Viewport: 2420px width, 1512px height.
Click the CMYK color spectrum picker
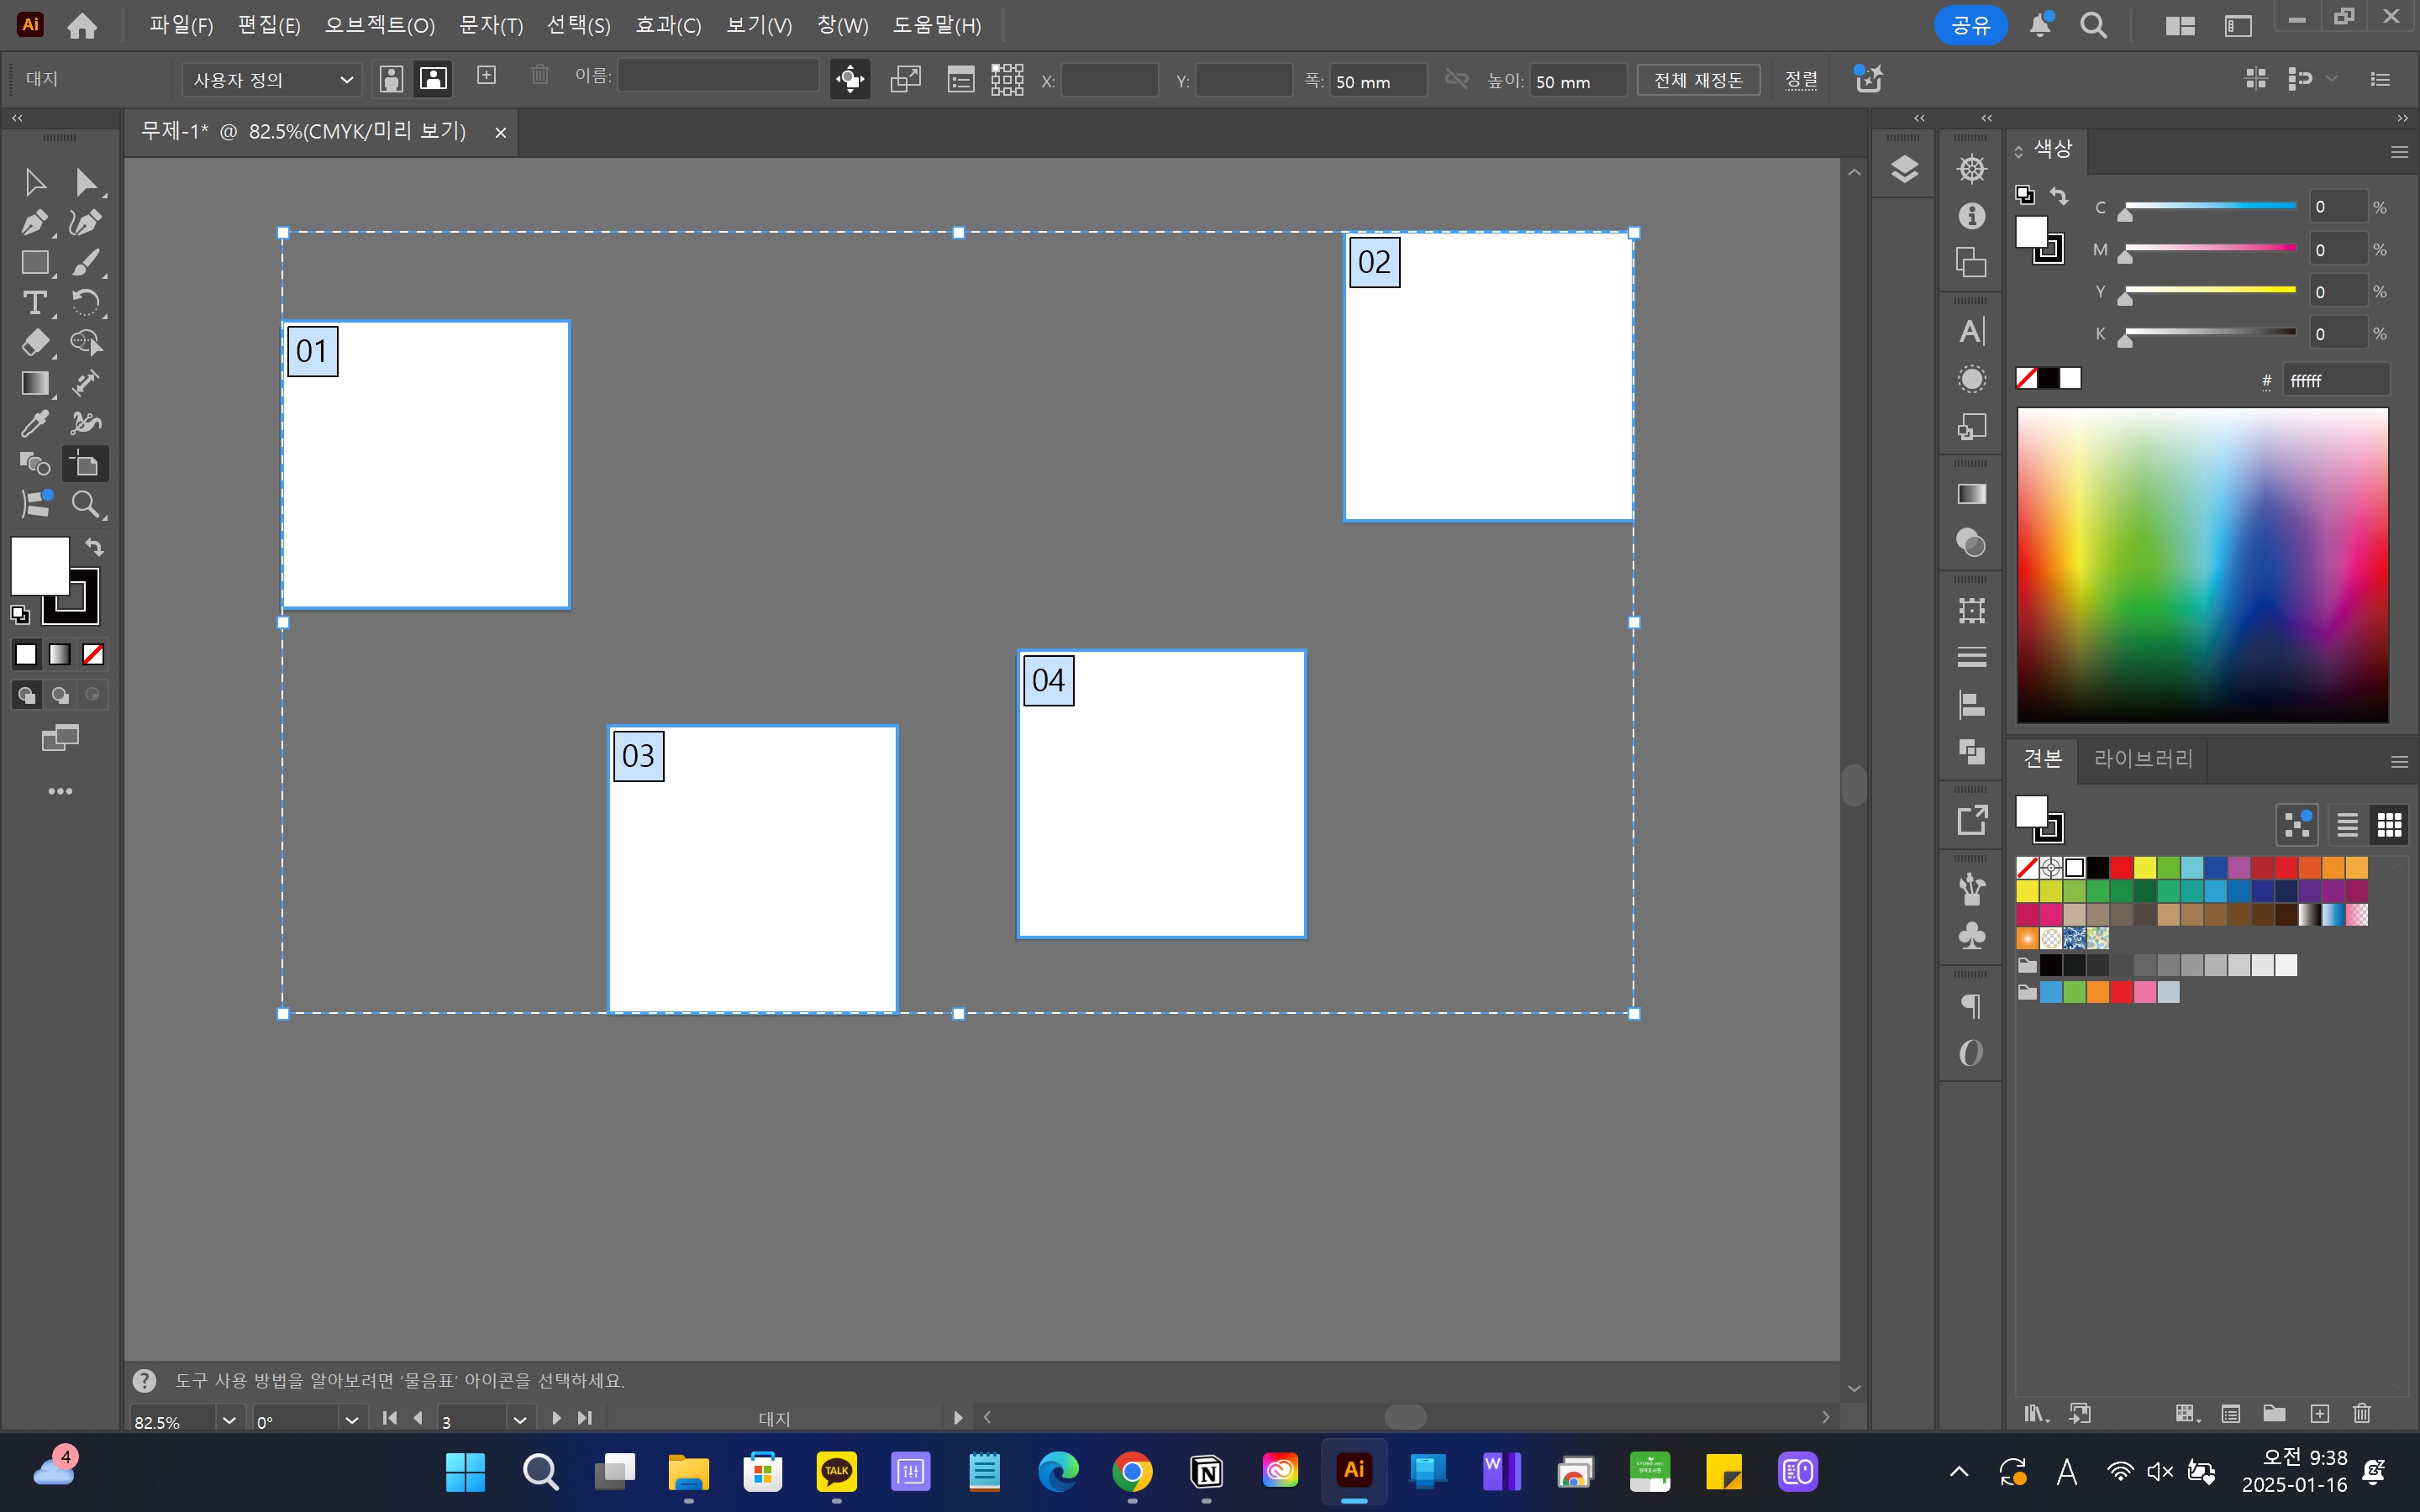point(2202,565)
